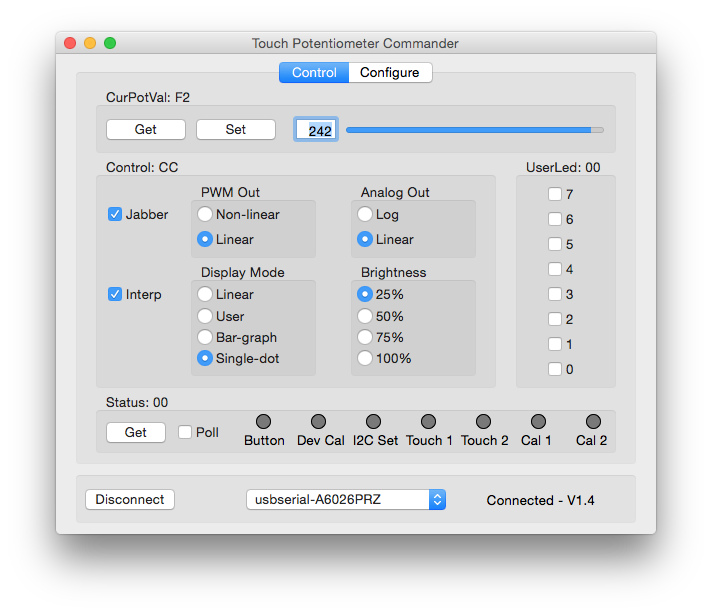Click the Connected - V1.4 status text
This screenshot has height=614, width=712.
click(540, 500)
